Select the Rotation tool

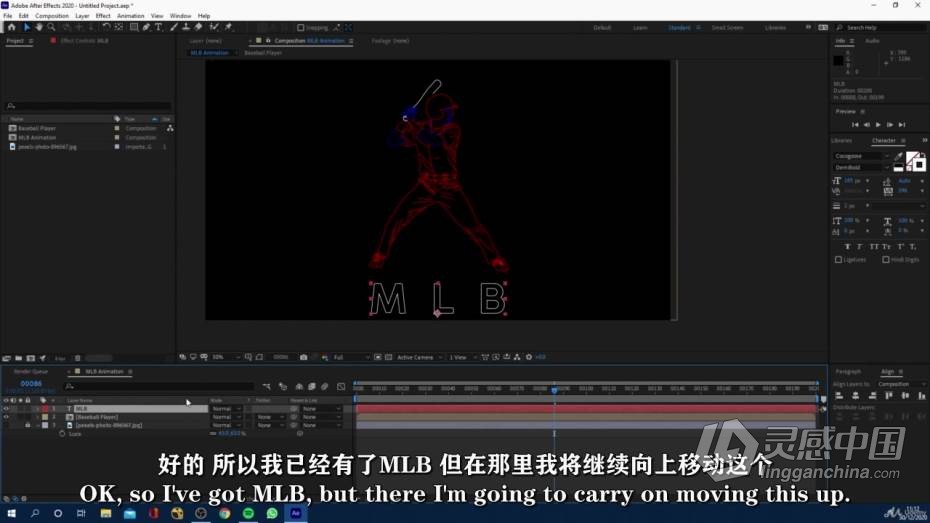click(x=106, y=27)
